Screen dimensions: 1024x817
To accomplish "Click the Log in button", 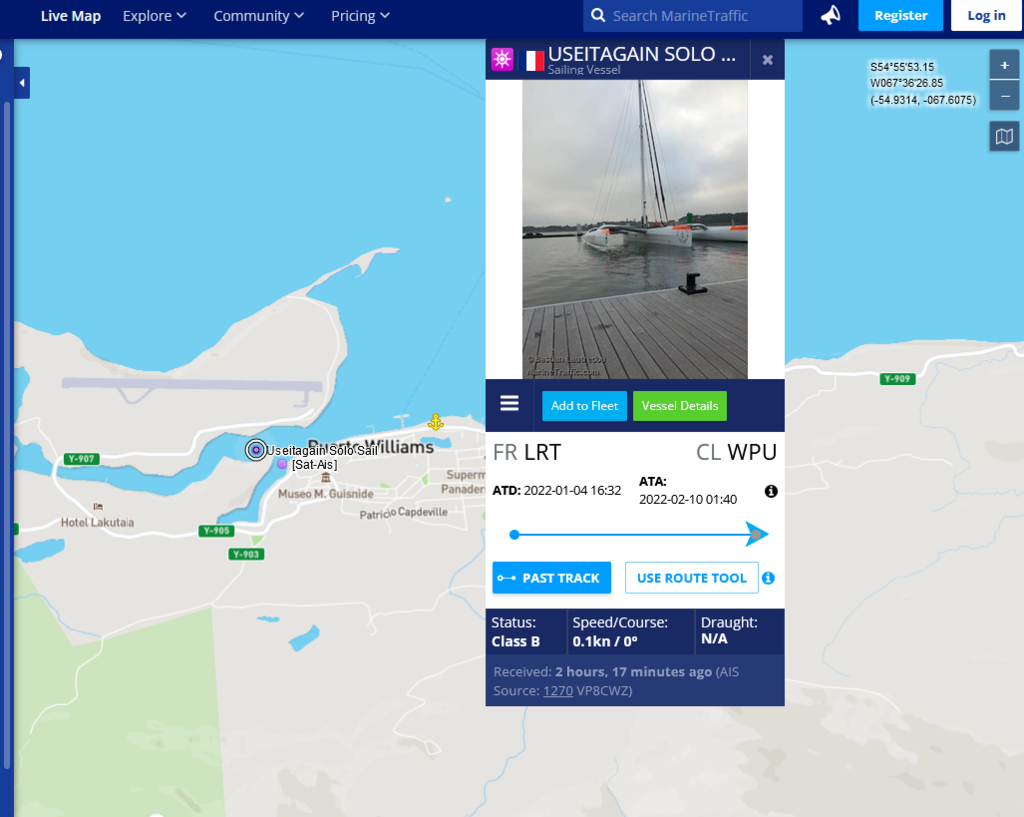I will tap(986, 15).
